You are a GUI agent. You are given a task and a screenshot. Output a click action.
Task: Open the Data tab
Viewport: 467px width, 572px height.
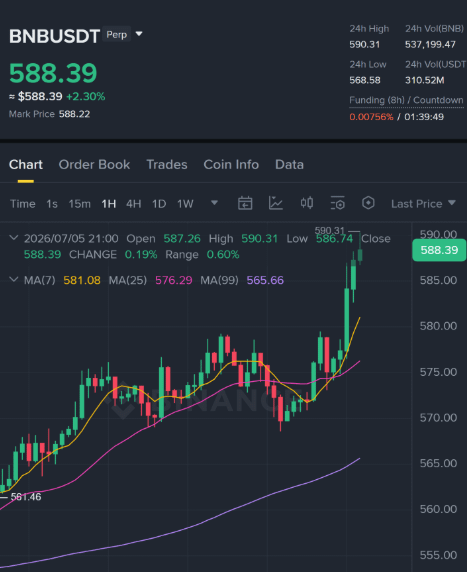click(289, 165)
